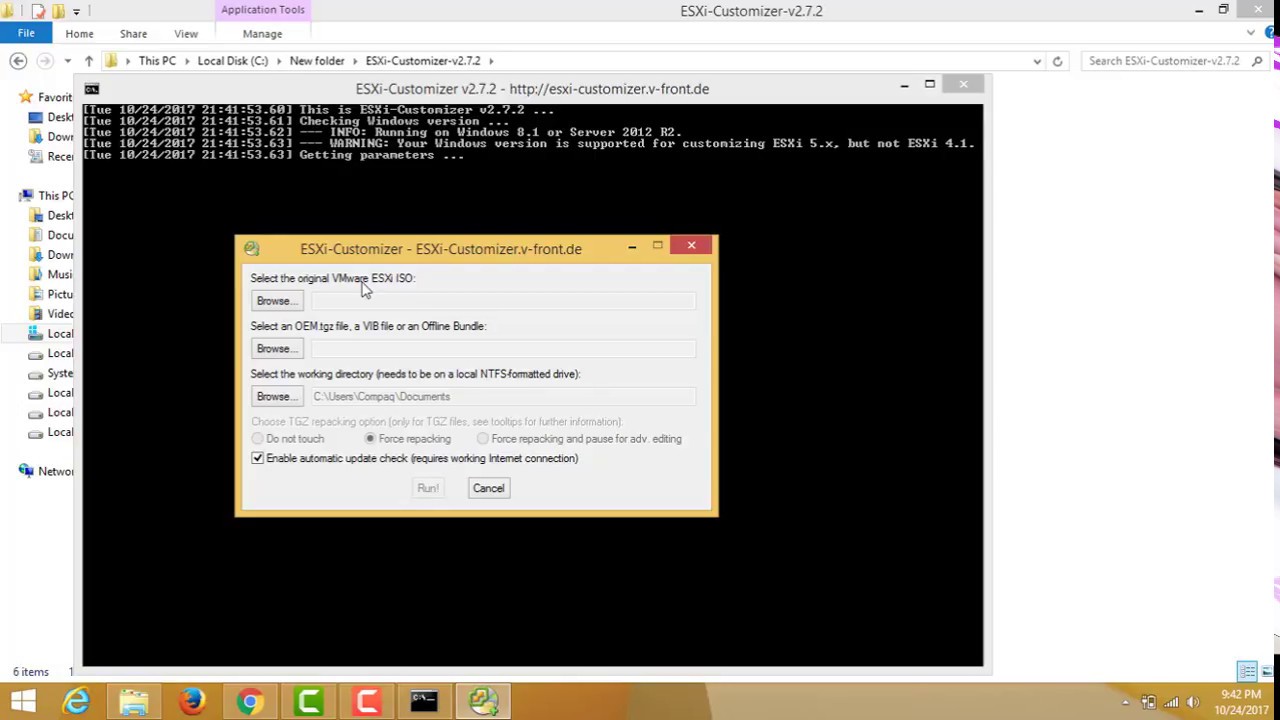Open the View ribbon tab
Screen dimensions: 1280x720
pos(186,34)
